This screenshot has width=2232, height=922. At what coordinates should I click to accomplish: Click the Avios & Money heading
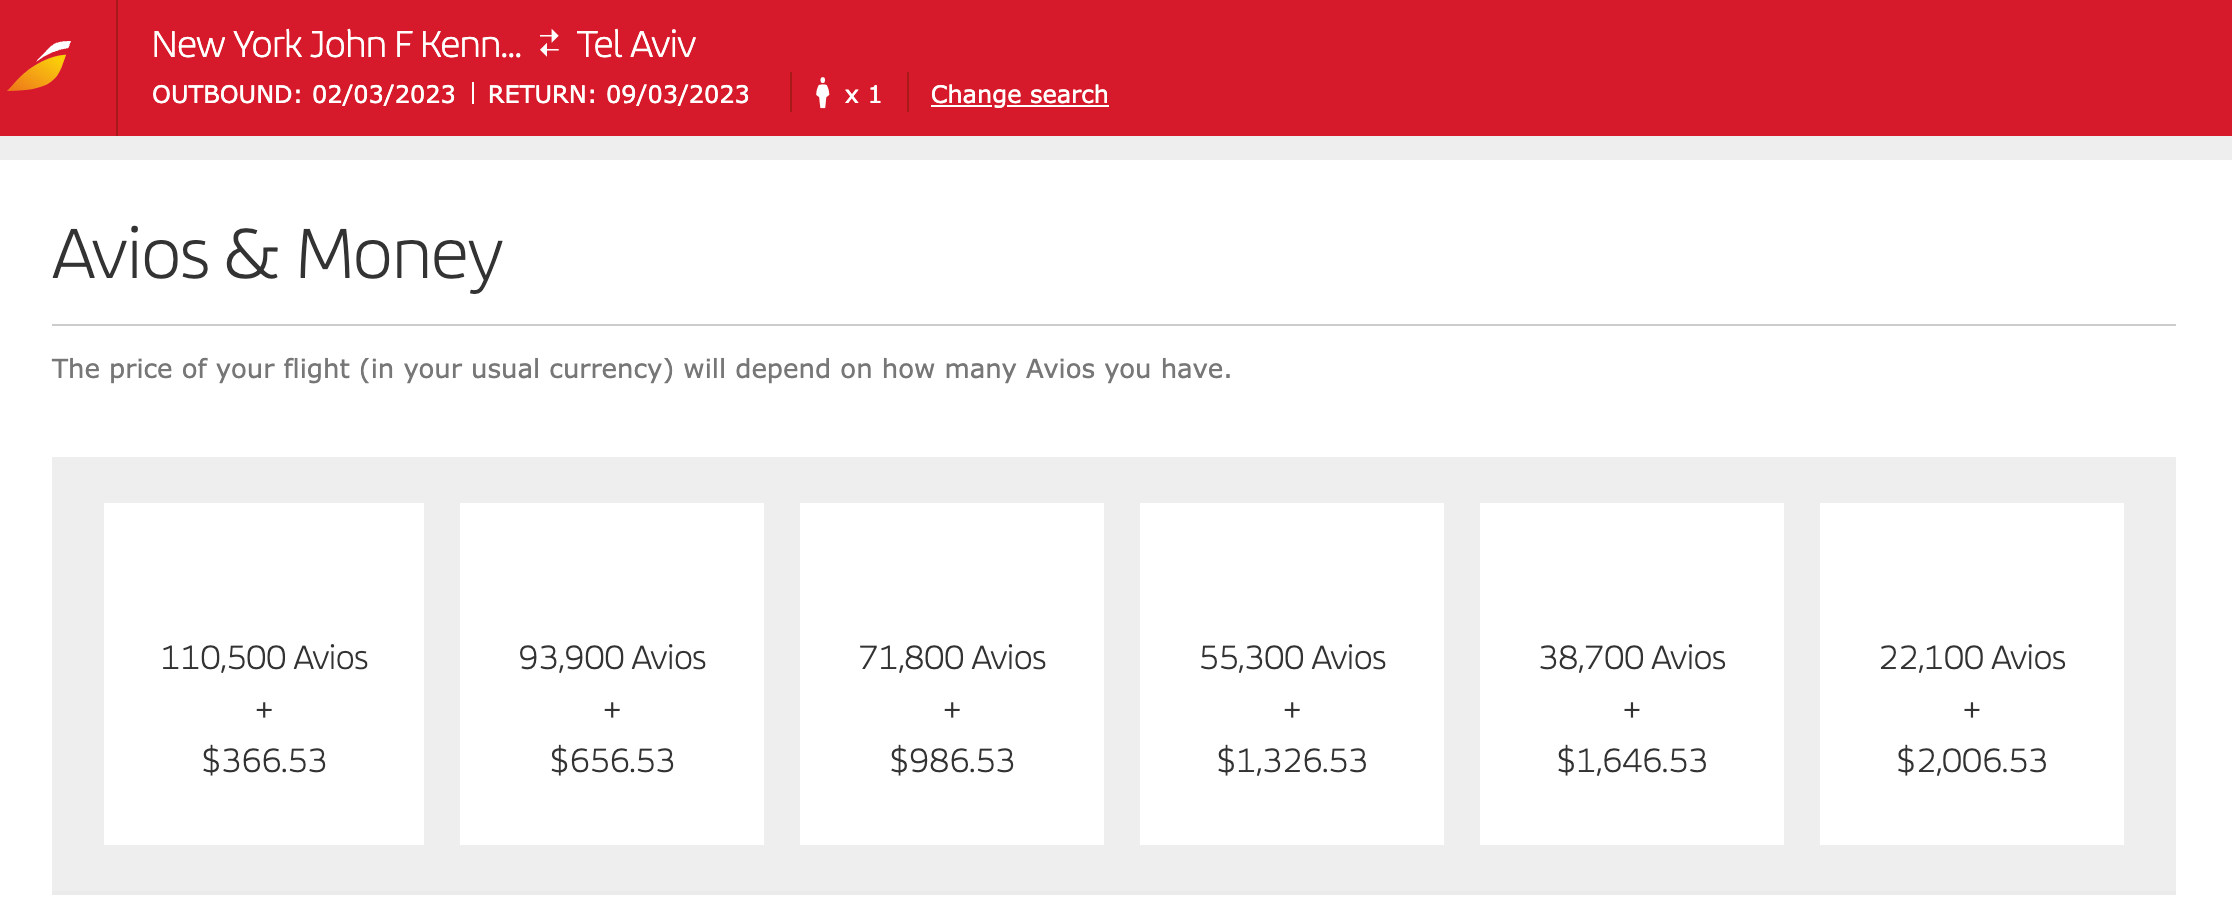click(x=277, y=254)
